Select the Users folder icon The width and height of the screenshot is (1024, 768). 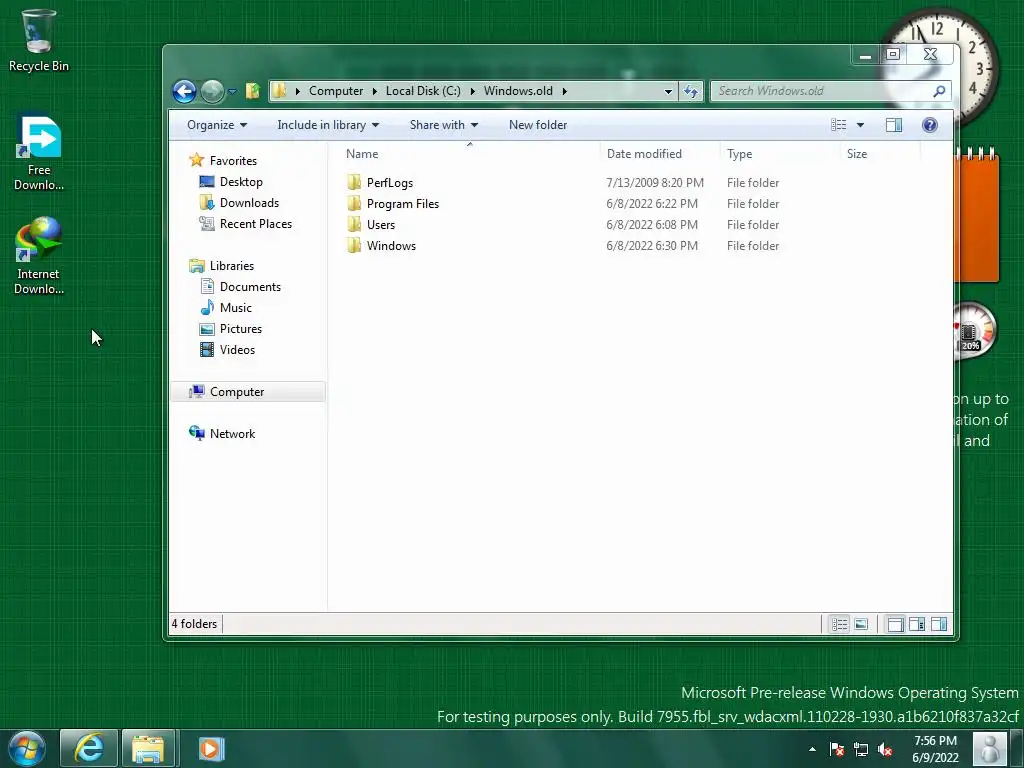pyautogui.click(x=354, y=224)
